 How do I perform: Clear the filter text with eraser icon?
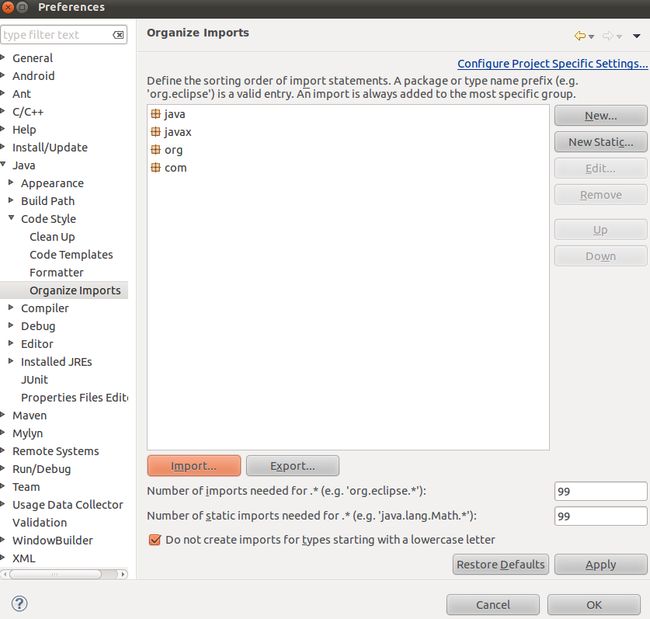119,35
